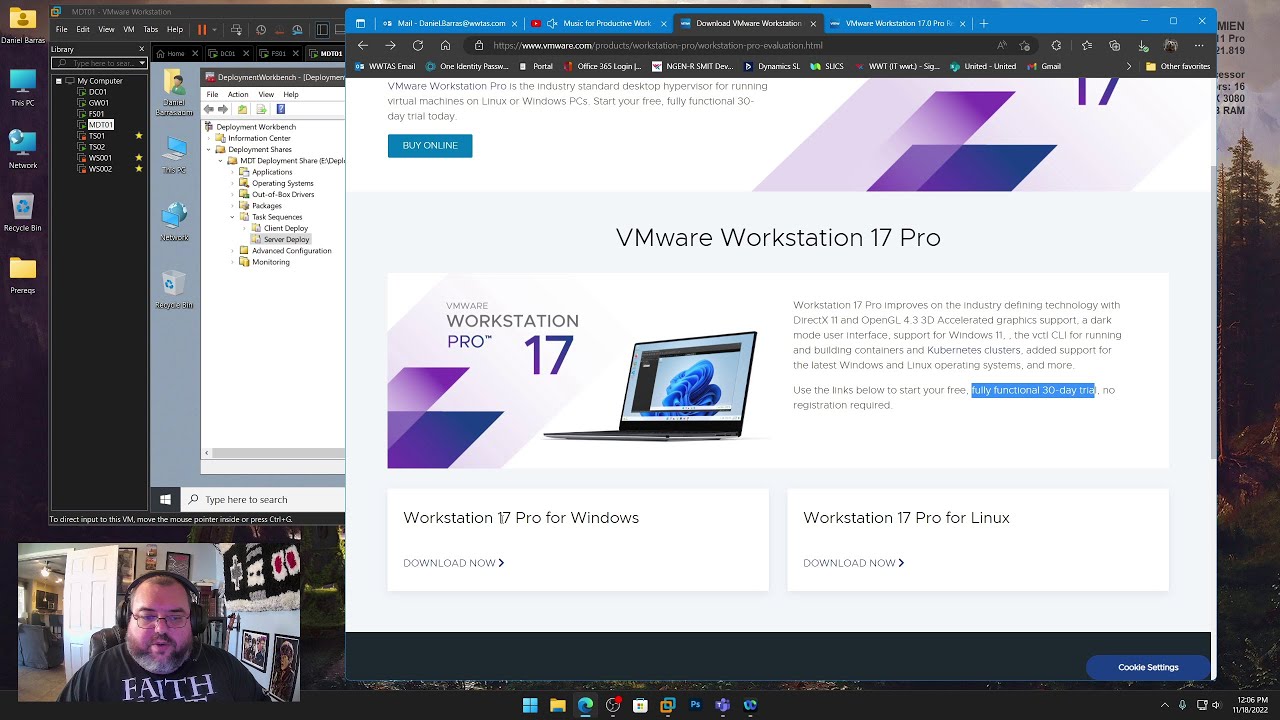1280x720 pixels.
Task: Open Photoshop from host taskbar
Action: [695, 705]
